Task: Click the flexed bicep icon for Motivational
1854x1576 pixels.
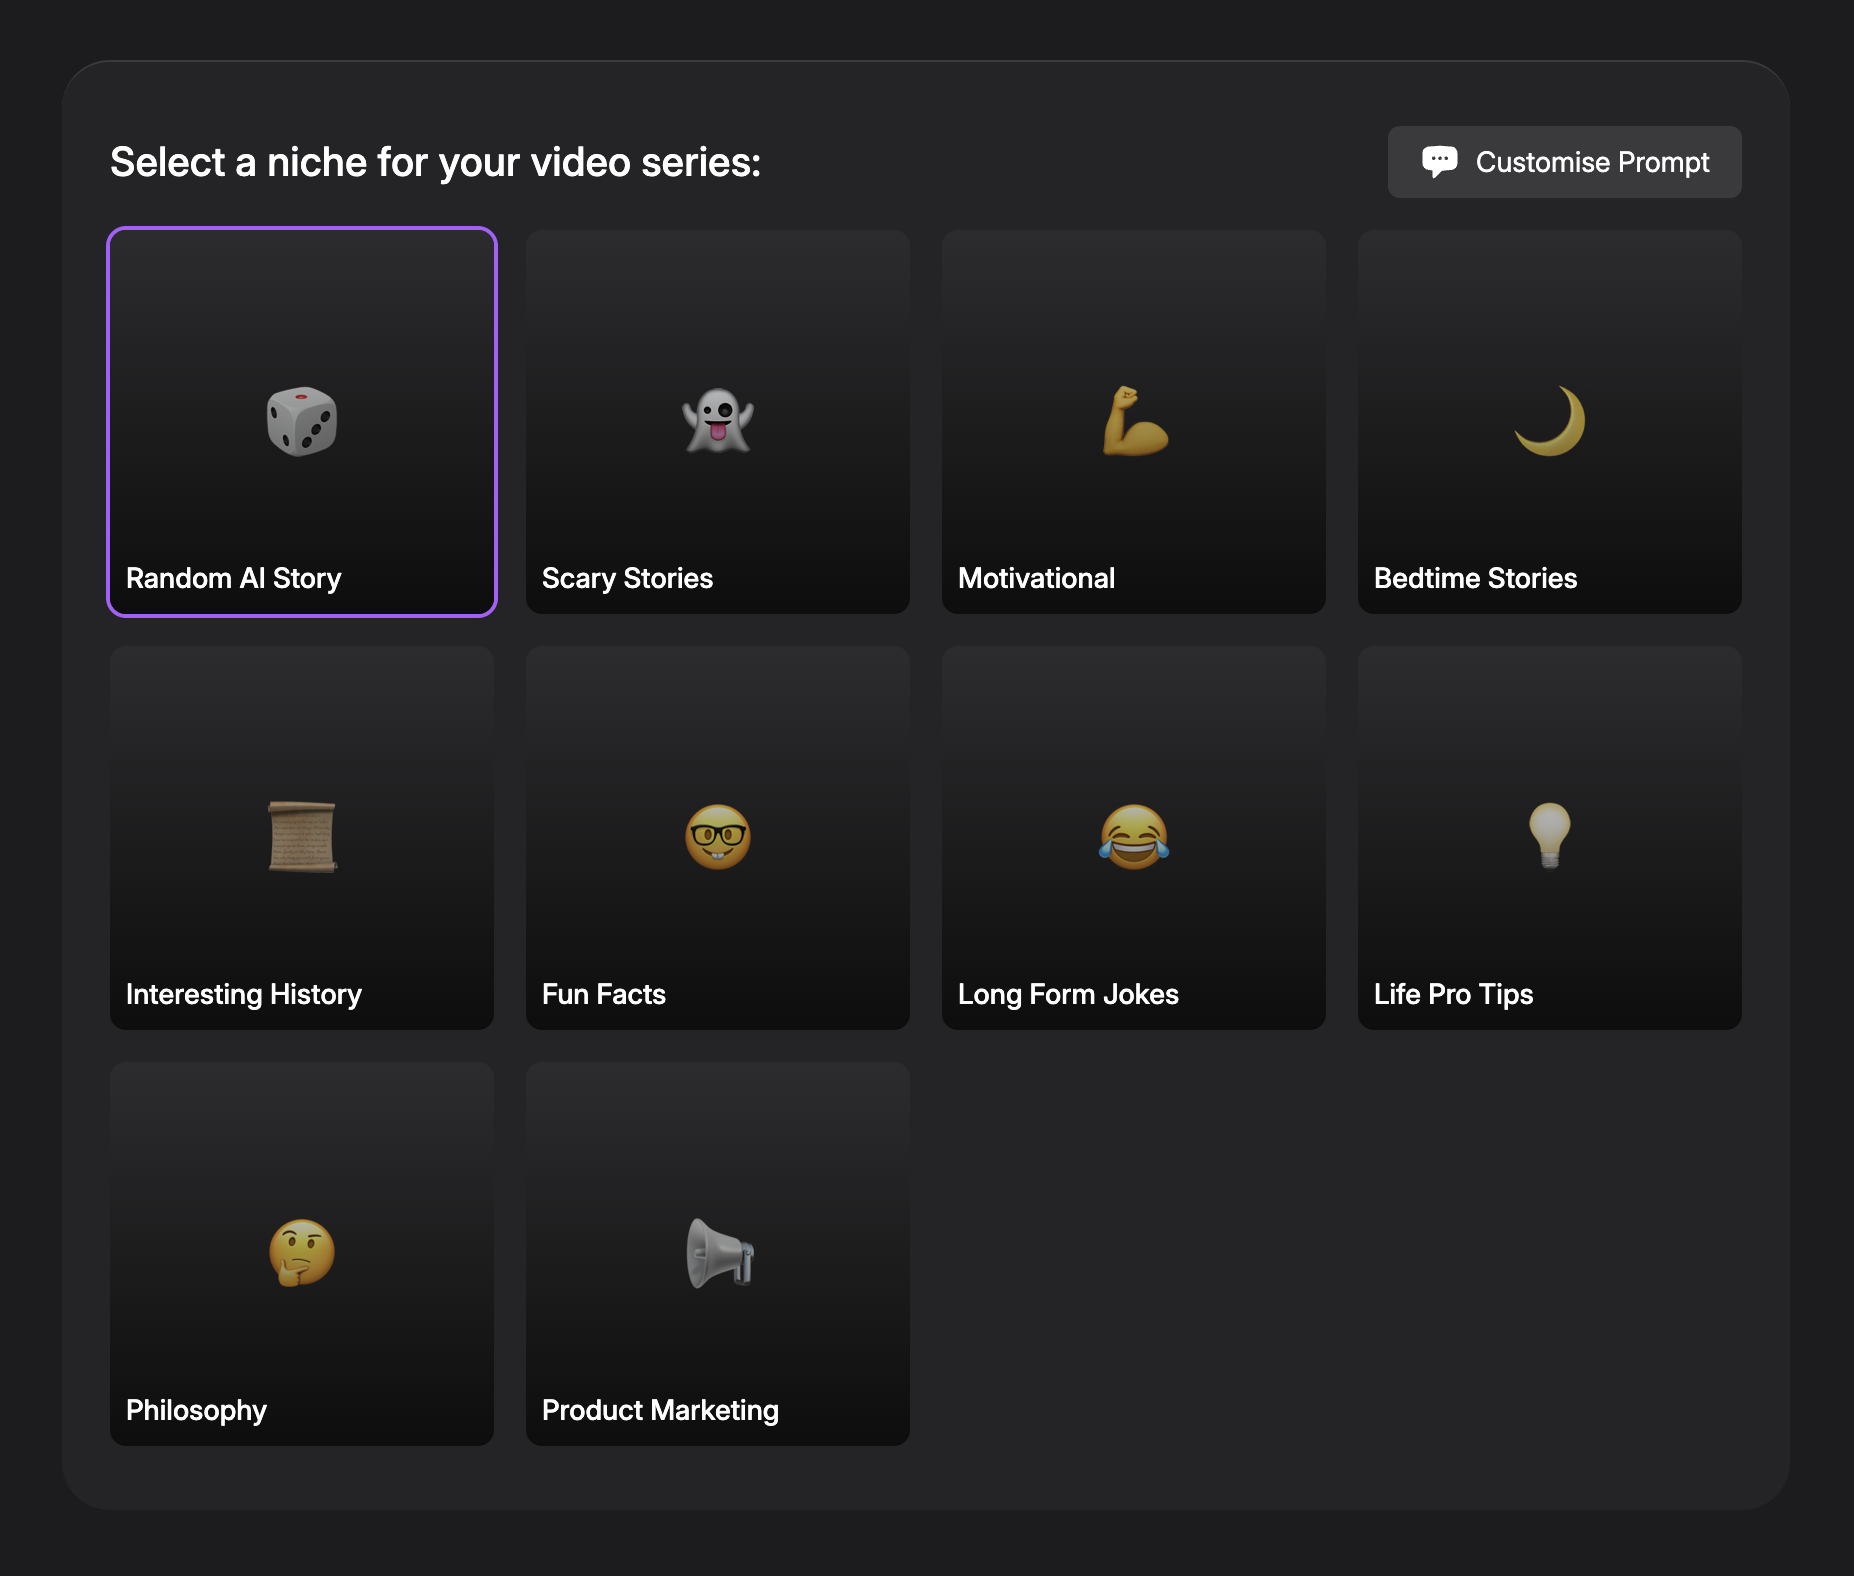Action: click(1134, 421)
